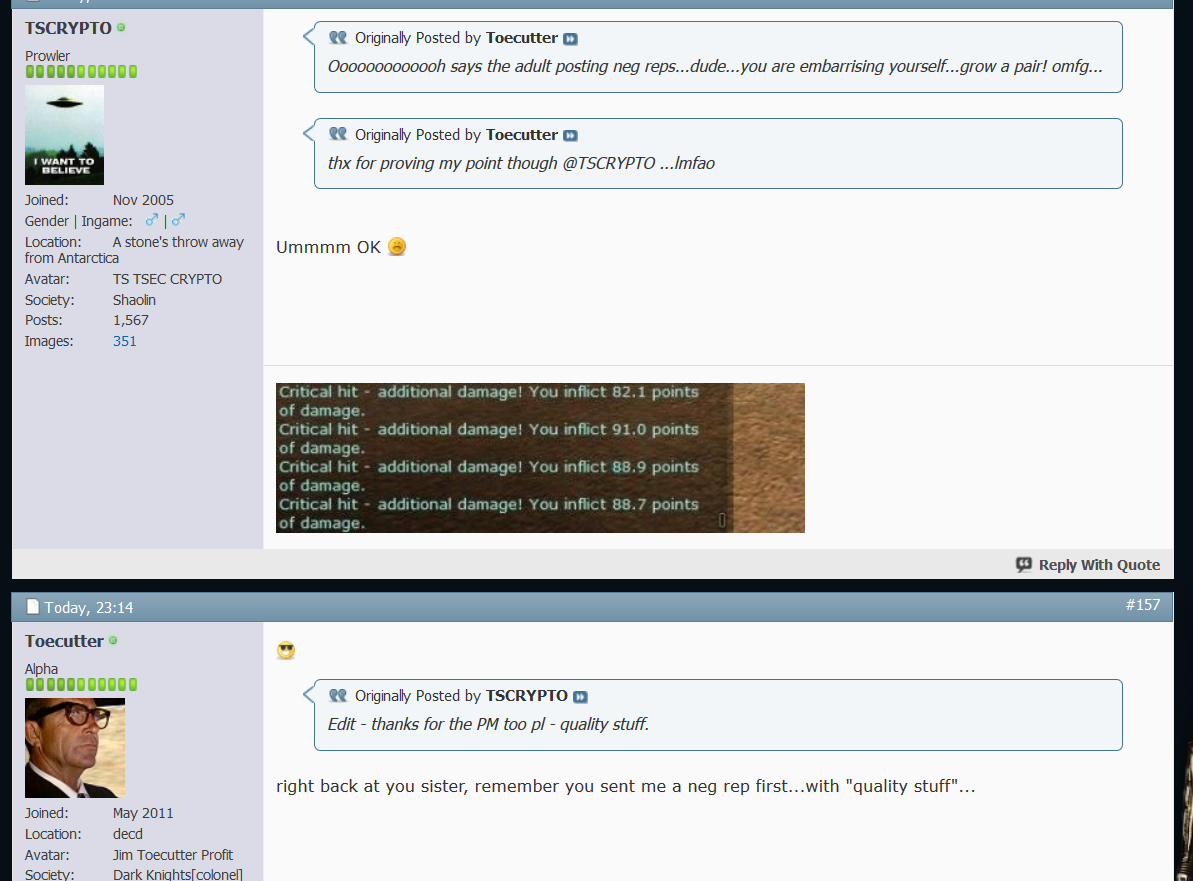Click Toecutter's green online status dot

click(x=113, y=641)
